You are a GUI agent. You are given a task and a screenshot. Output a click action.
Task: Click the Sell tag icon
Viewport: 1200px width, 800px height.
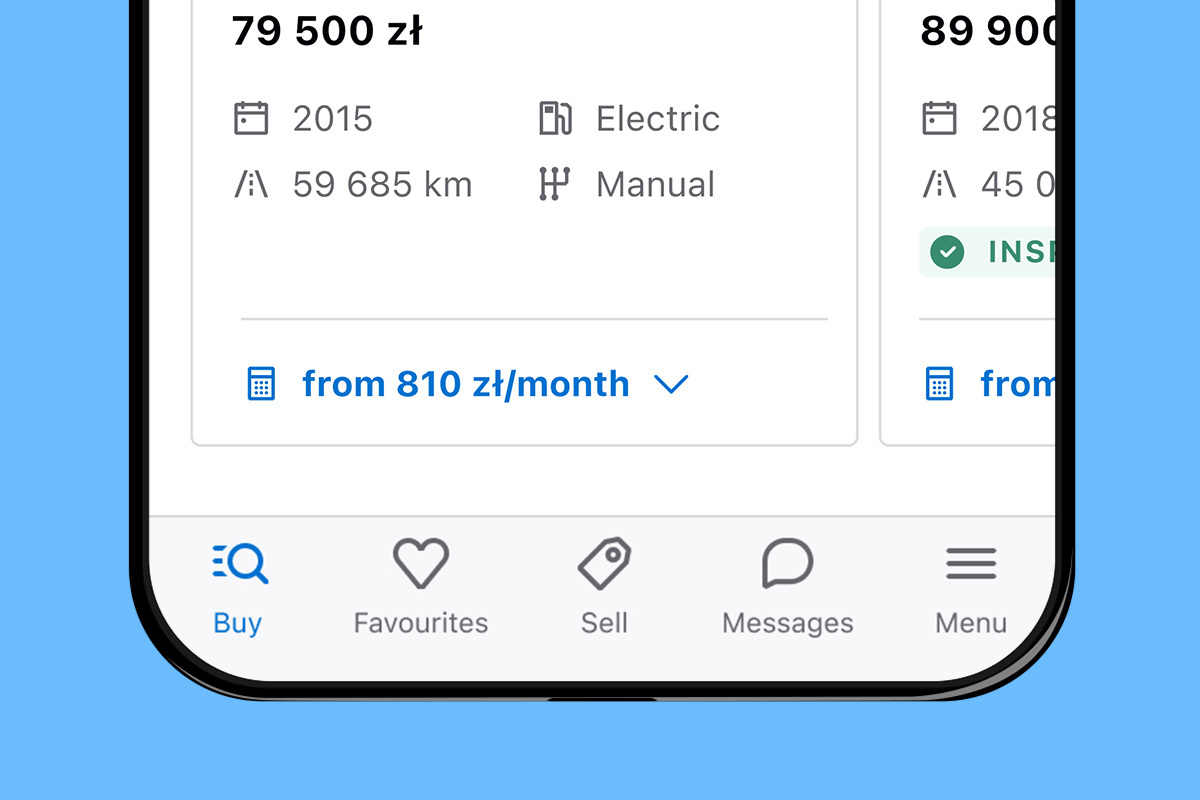pyautogui.click(x=604, y=562)
